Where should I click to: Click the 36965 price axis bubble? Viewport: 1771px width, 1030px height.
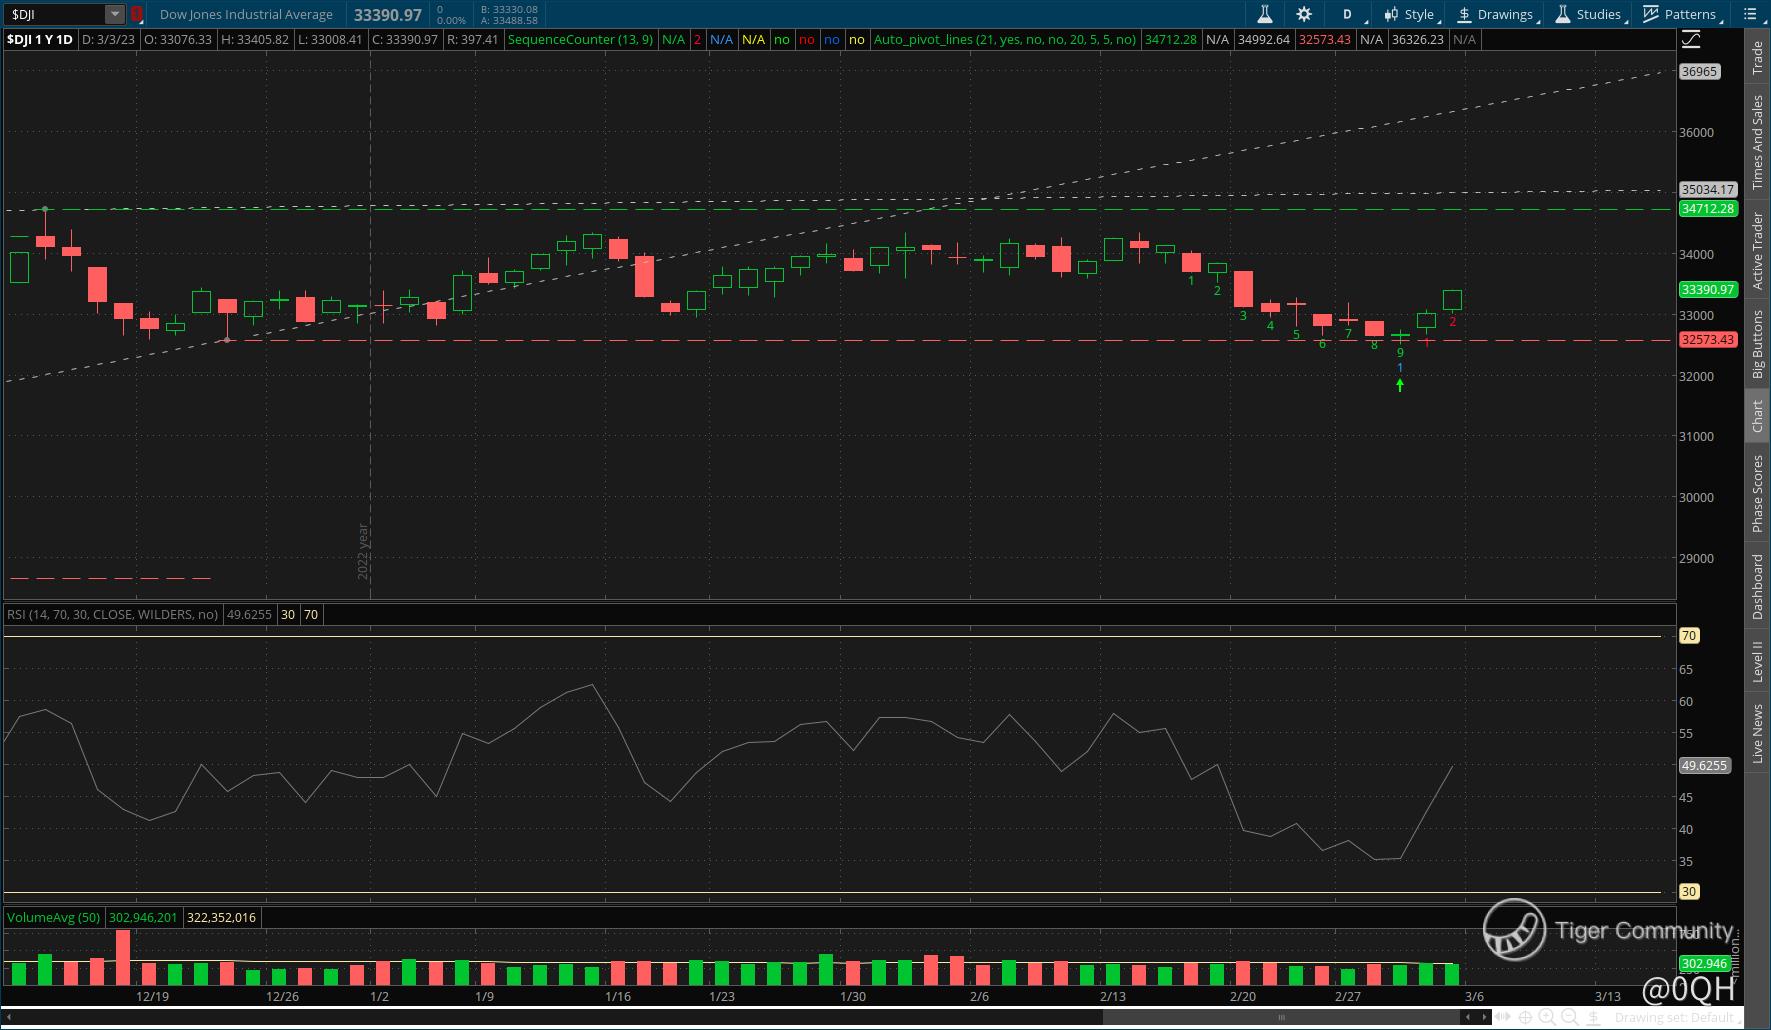point(1700,72)
